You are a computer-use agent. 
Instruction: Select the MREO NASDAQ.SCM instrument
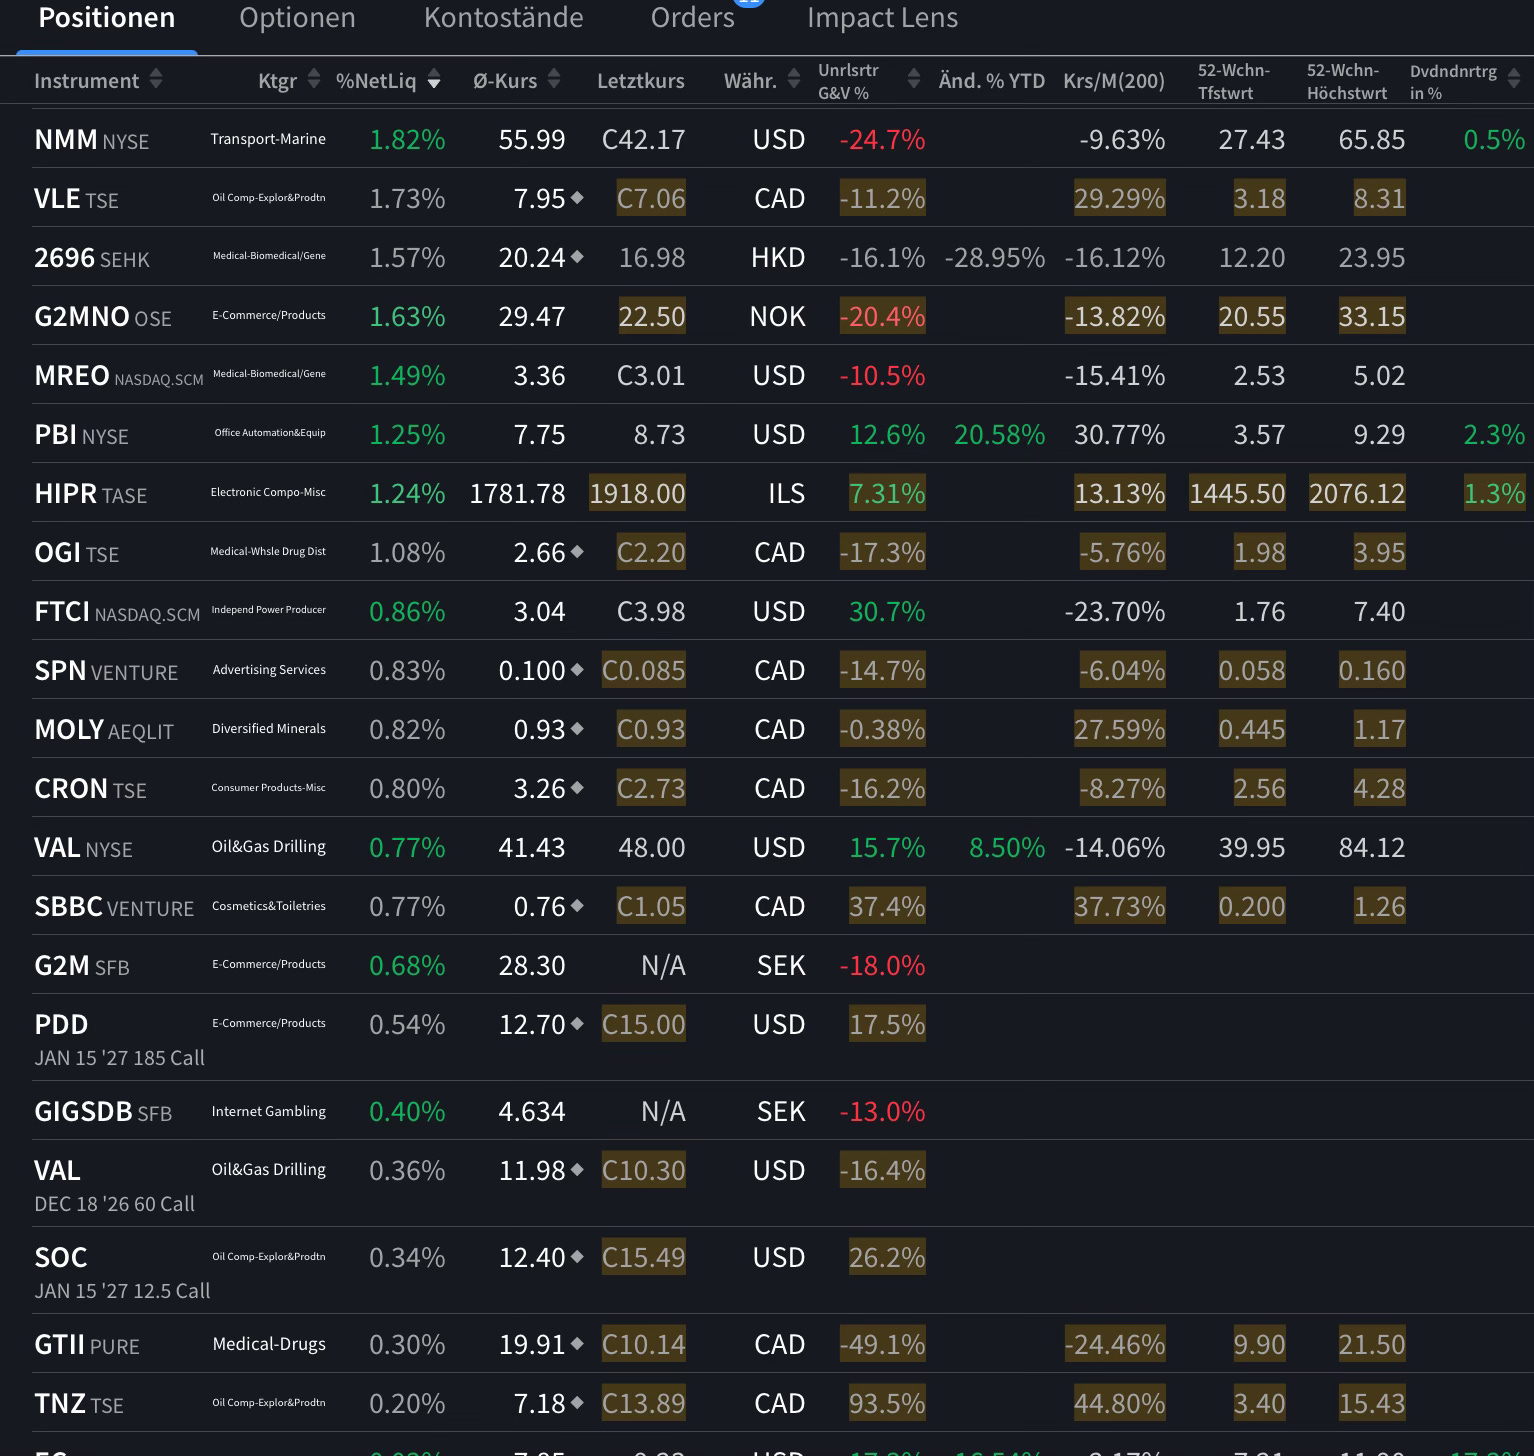coord(119,376)
